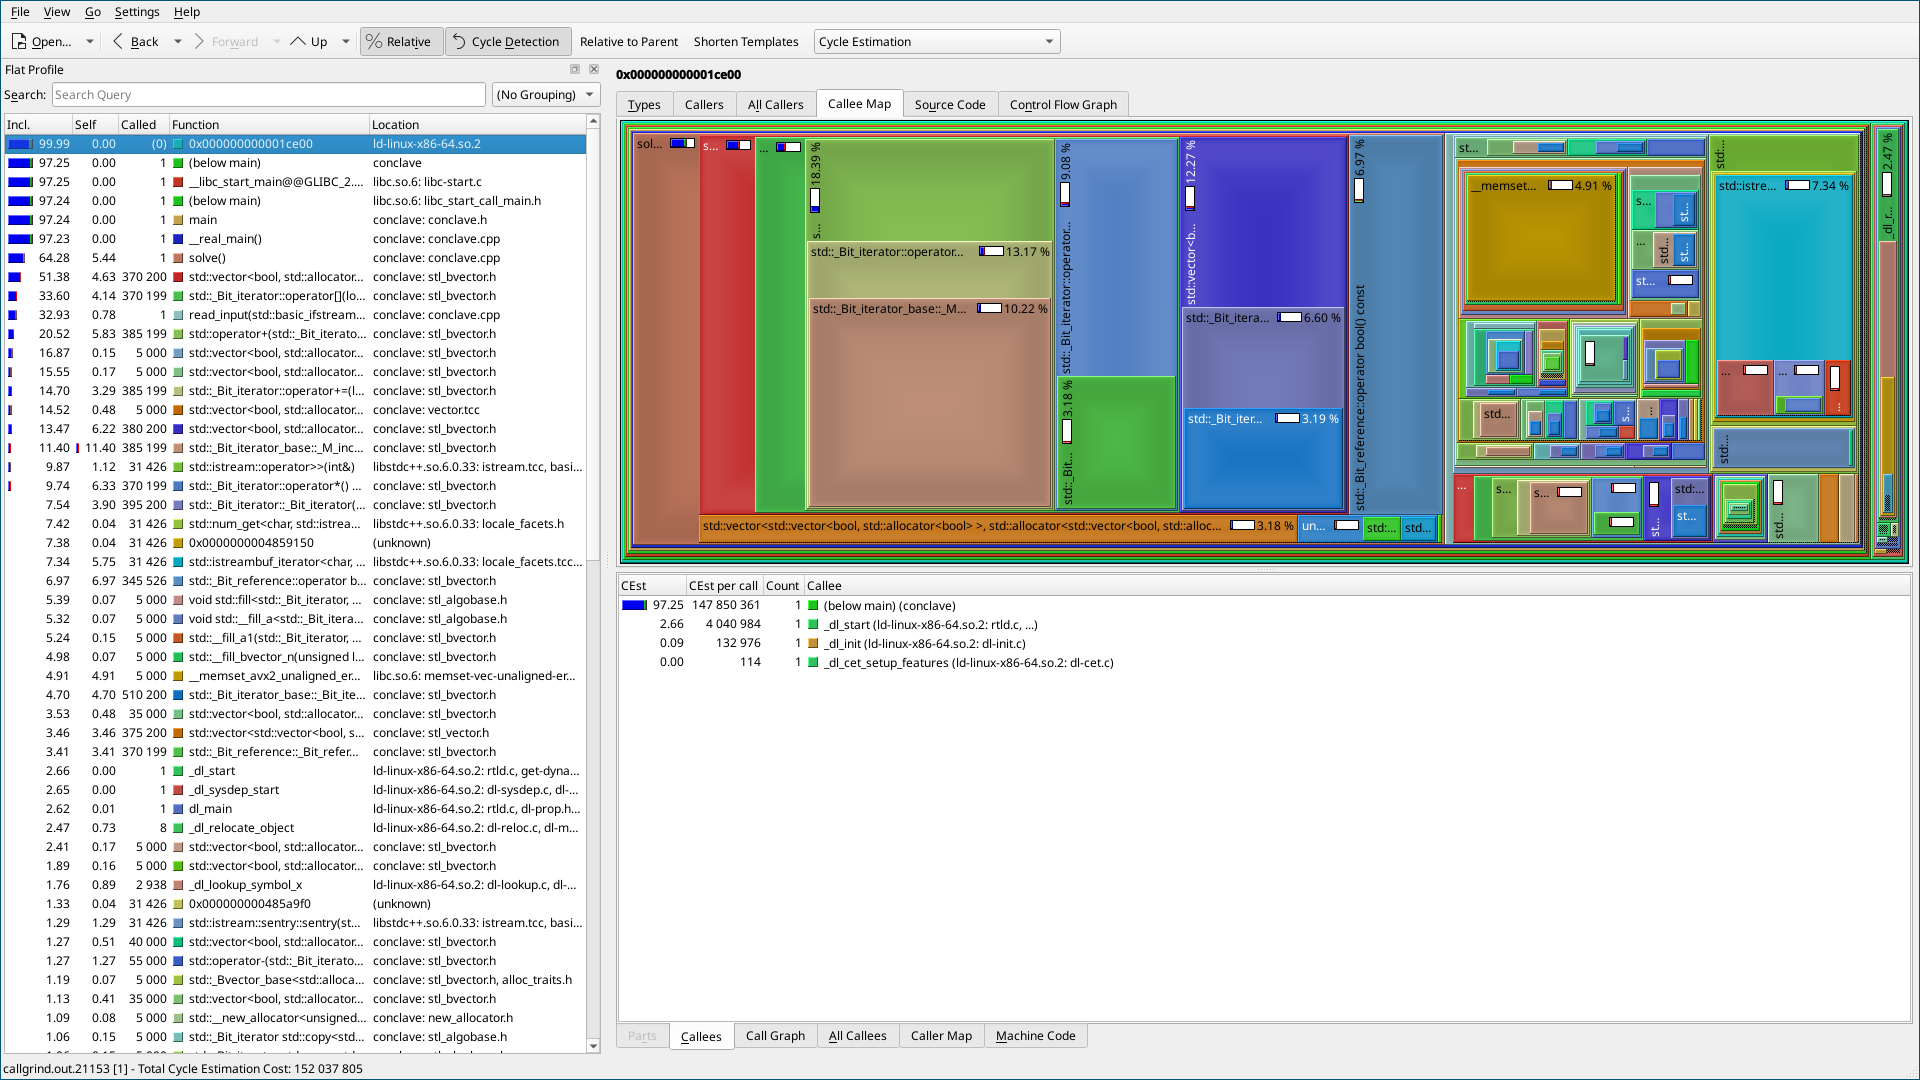This screenshot has width=1920, height=1080.
Task: Open the Cycle Estimation dropdown
Action: 936,42
